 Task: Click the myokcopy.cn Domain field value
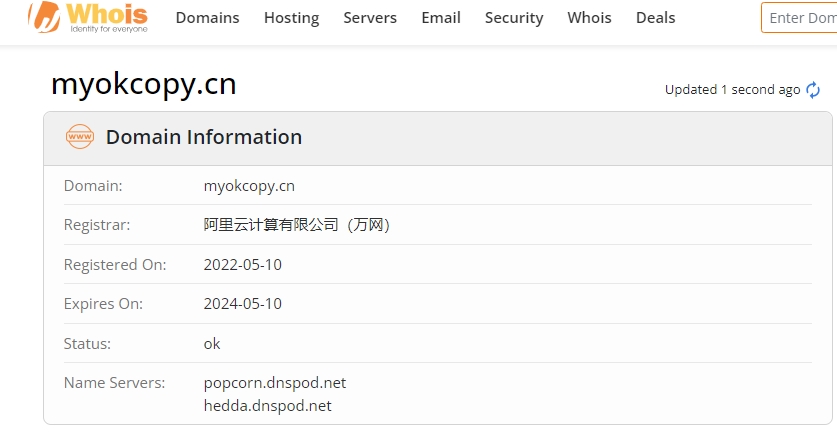click(x=249, y=186)
